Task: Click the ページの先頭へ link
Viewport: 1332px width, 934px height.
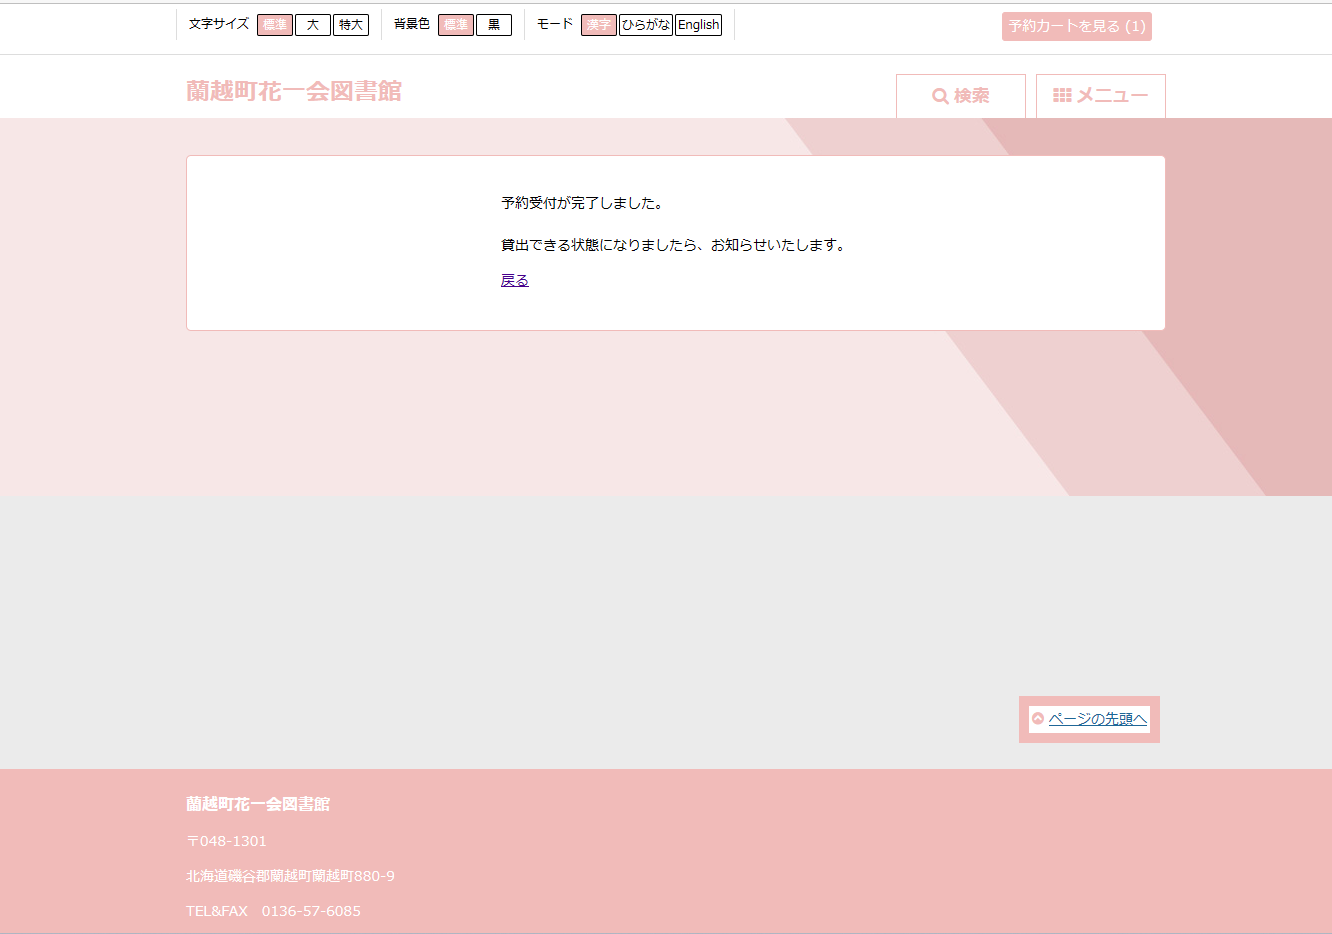Action: pyautogui.click(x=1098, y=719)
